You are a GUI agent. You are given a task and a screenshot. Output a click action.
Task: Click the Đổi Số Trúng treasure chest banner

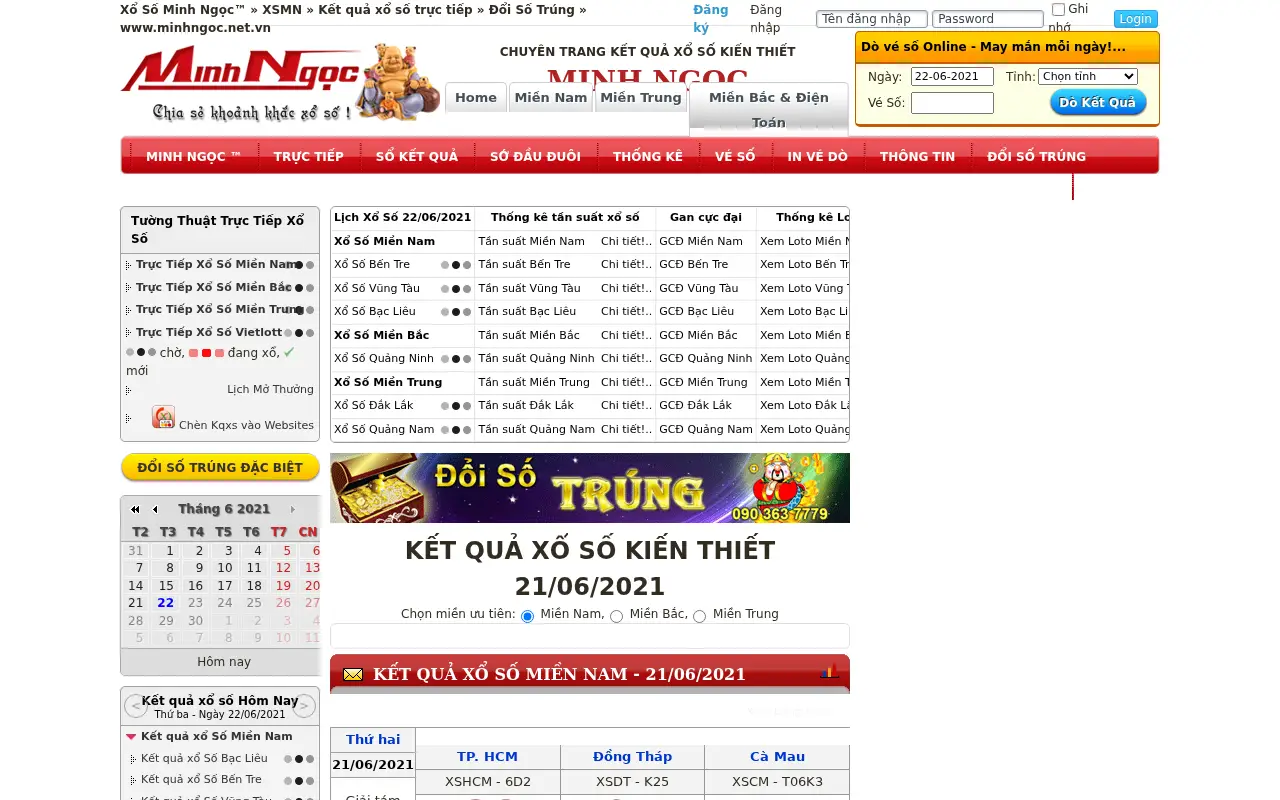pyautogui.click(x=590, y=488)
